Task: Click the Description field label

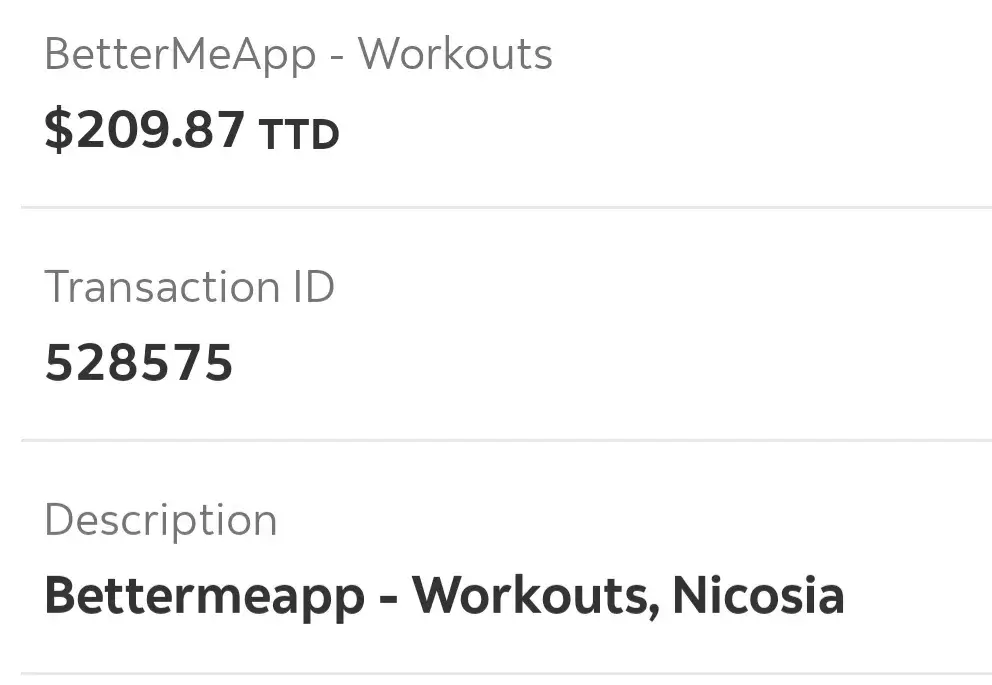Action: click(161, 520)
